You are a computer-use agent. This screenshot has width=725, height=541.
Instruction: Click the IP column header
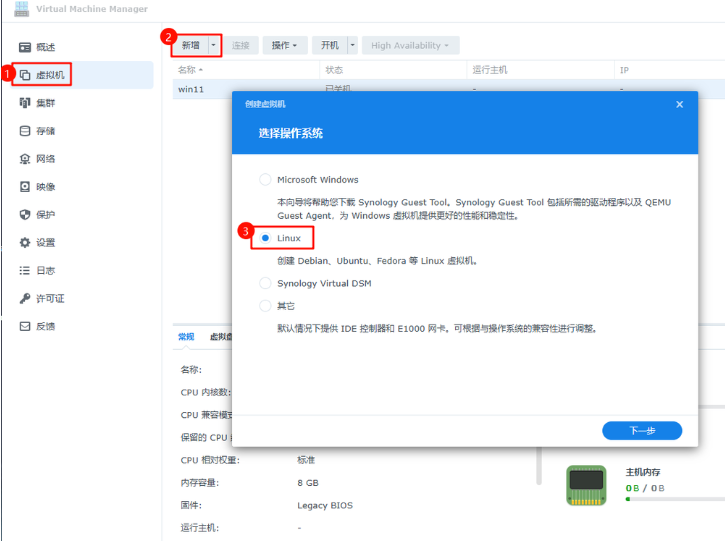tap(670, 70)
